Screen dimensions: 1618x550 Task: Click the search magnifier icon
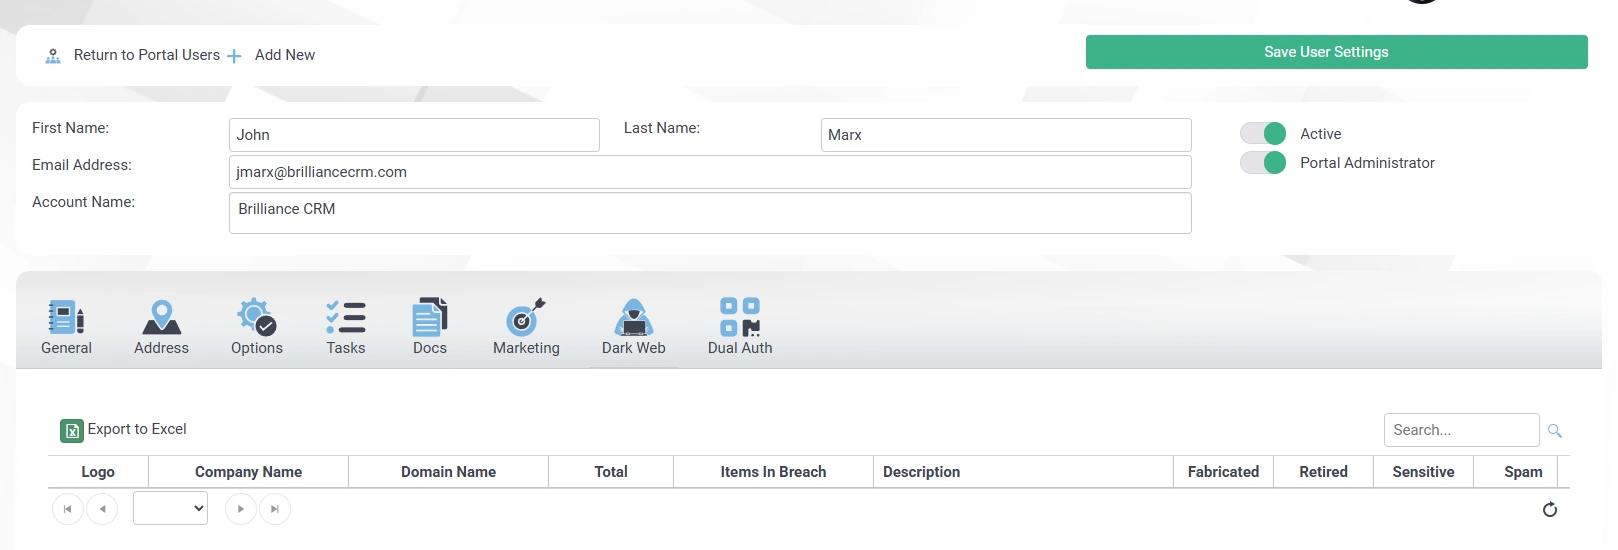1554,431
